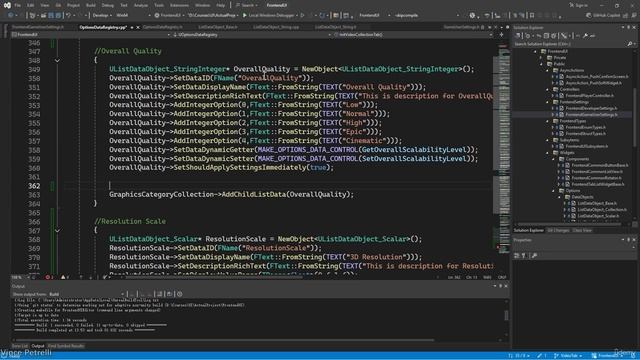
Task: Open the Debug menu
Action: 108,5
